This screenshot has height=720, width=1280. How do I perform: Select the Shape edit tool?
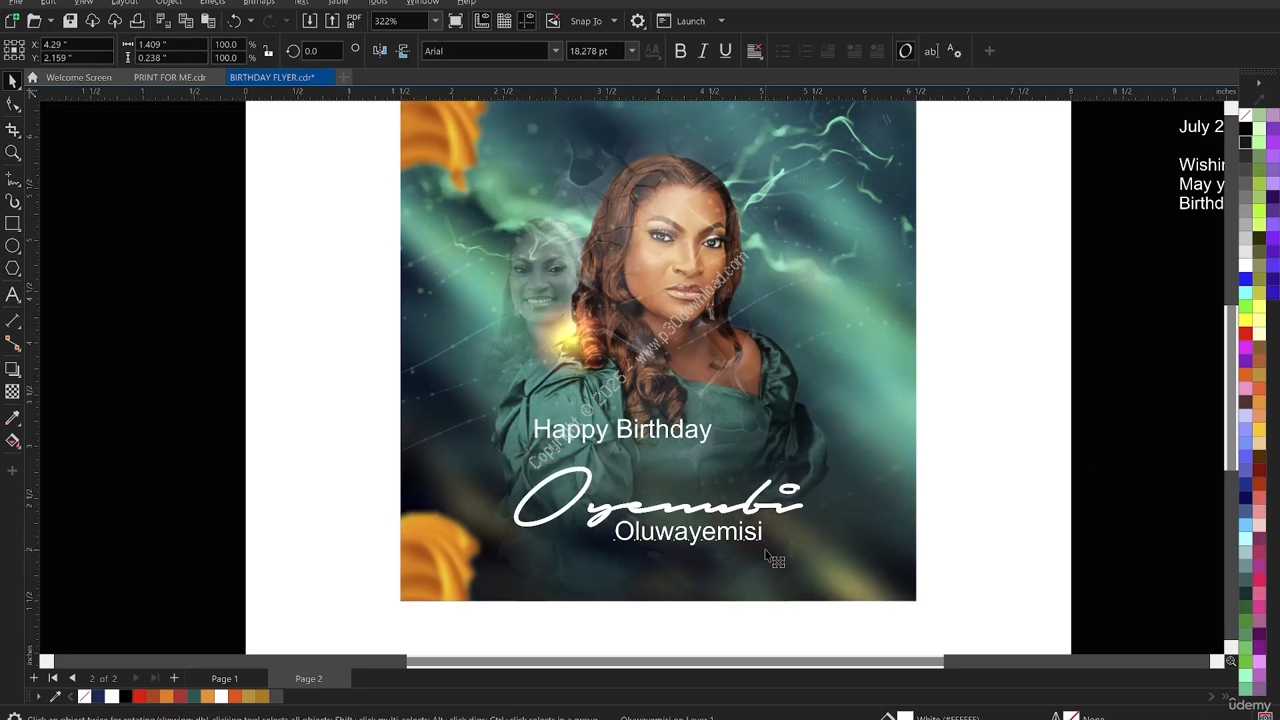12,105
